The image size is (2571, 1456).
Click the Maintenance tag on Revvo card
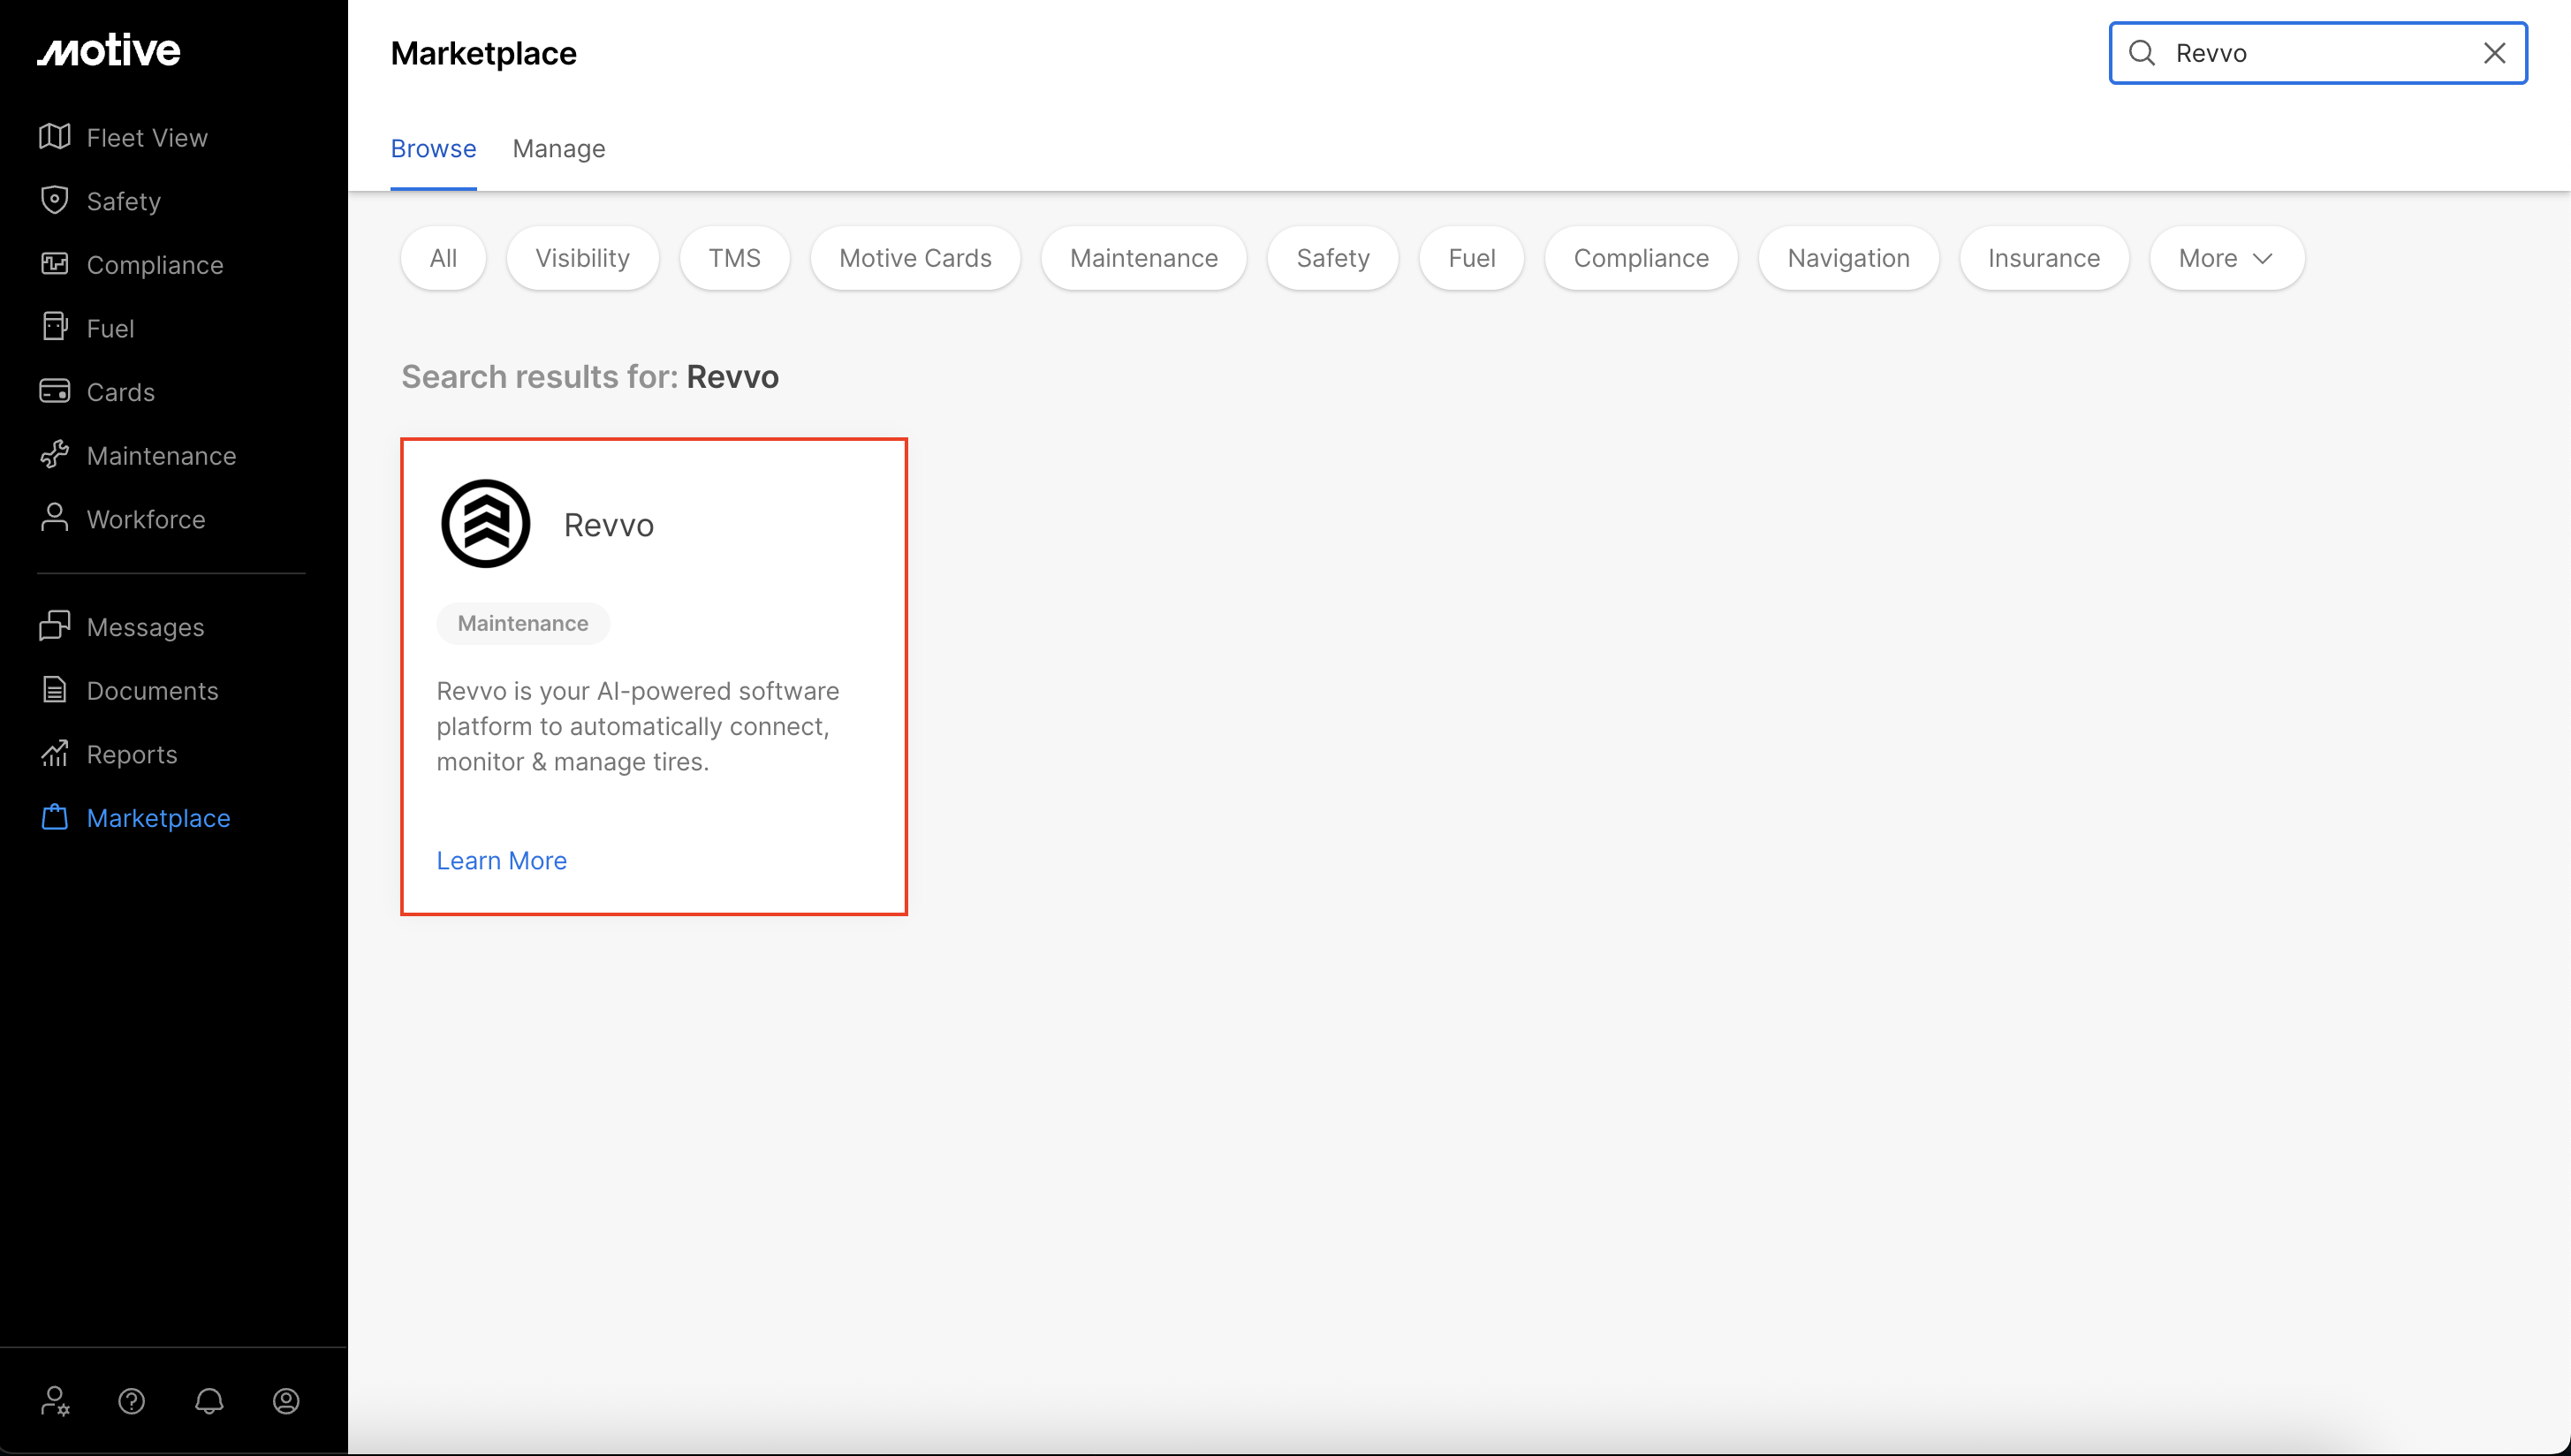(523, 623)
